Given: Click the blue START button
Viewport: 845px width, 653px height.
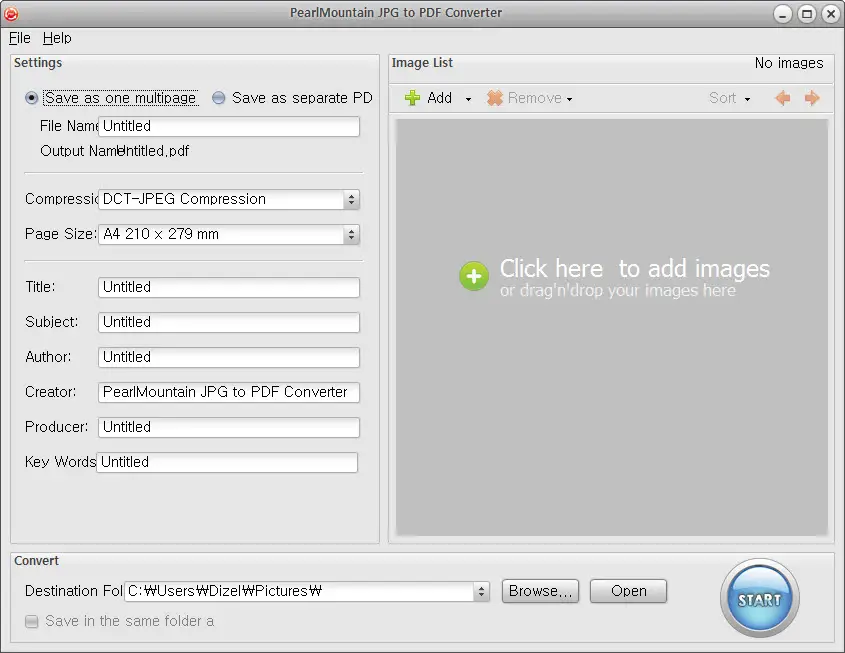Looking at the screenshot, I should coord(759,599).
